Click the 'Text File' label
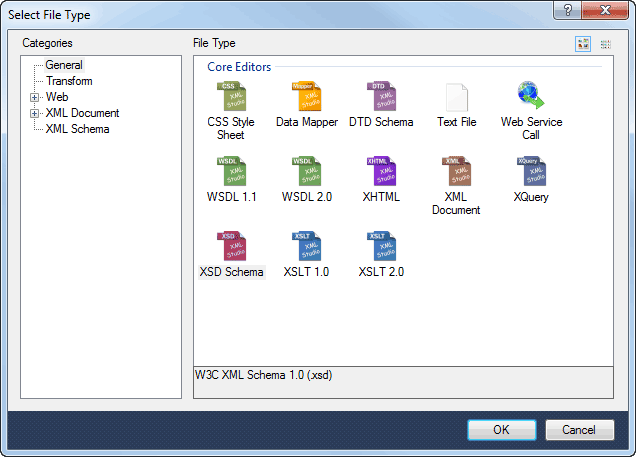Viewport: 636px width, 457px height. pos(457,122)
